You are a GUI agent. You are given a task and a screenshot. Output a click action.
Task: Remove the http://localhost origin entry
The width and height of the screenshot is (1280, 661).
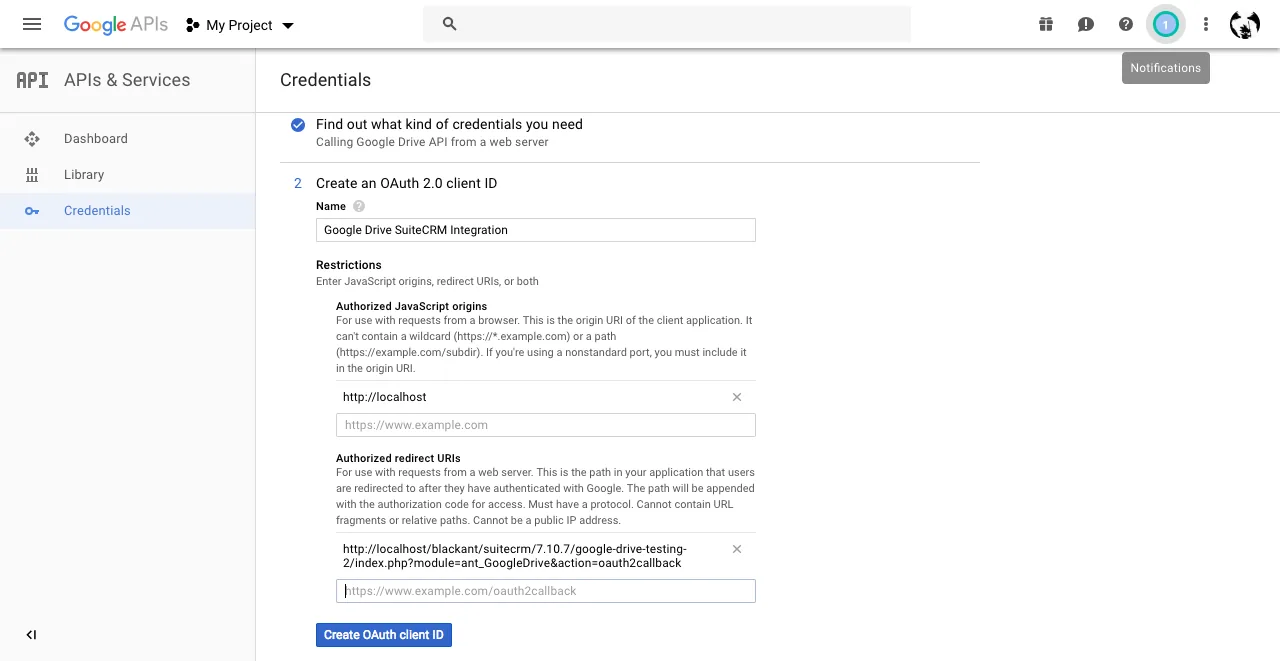737,397
